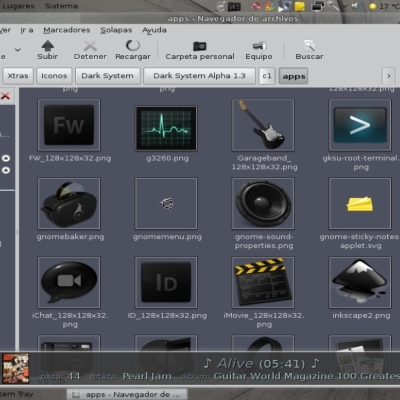
Task: Open Equipo computer location
Action: tap(259, 50)
